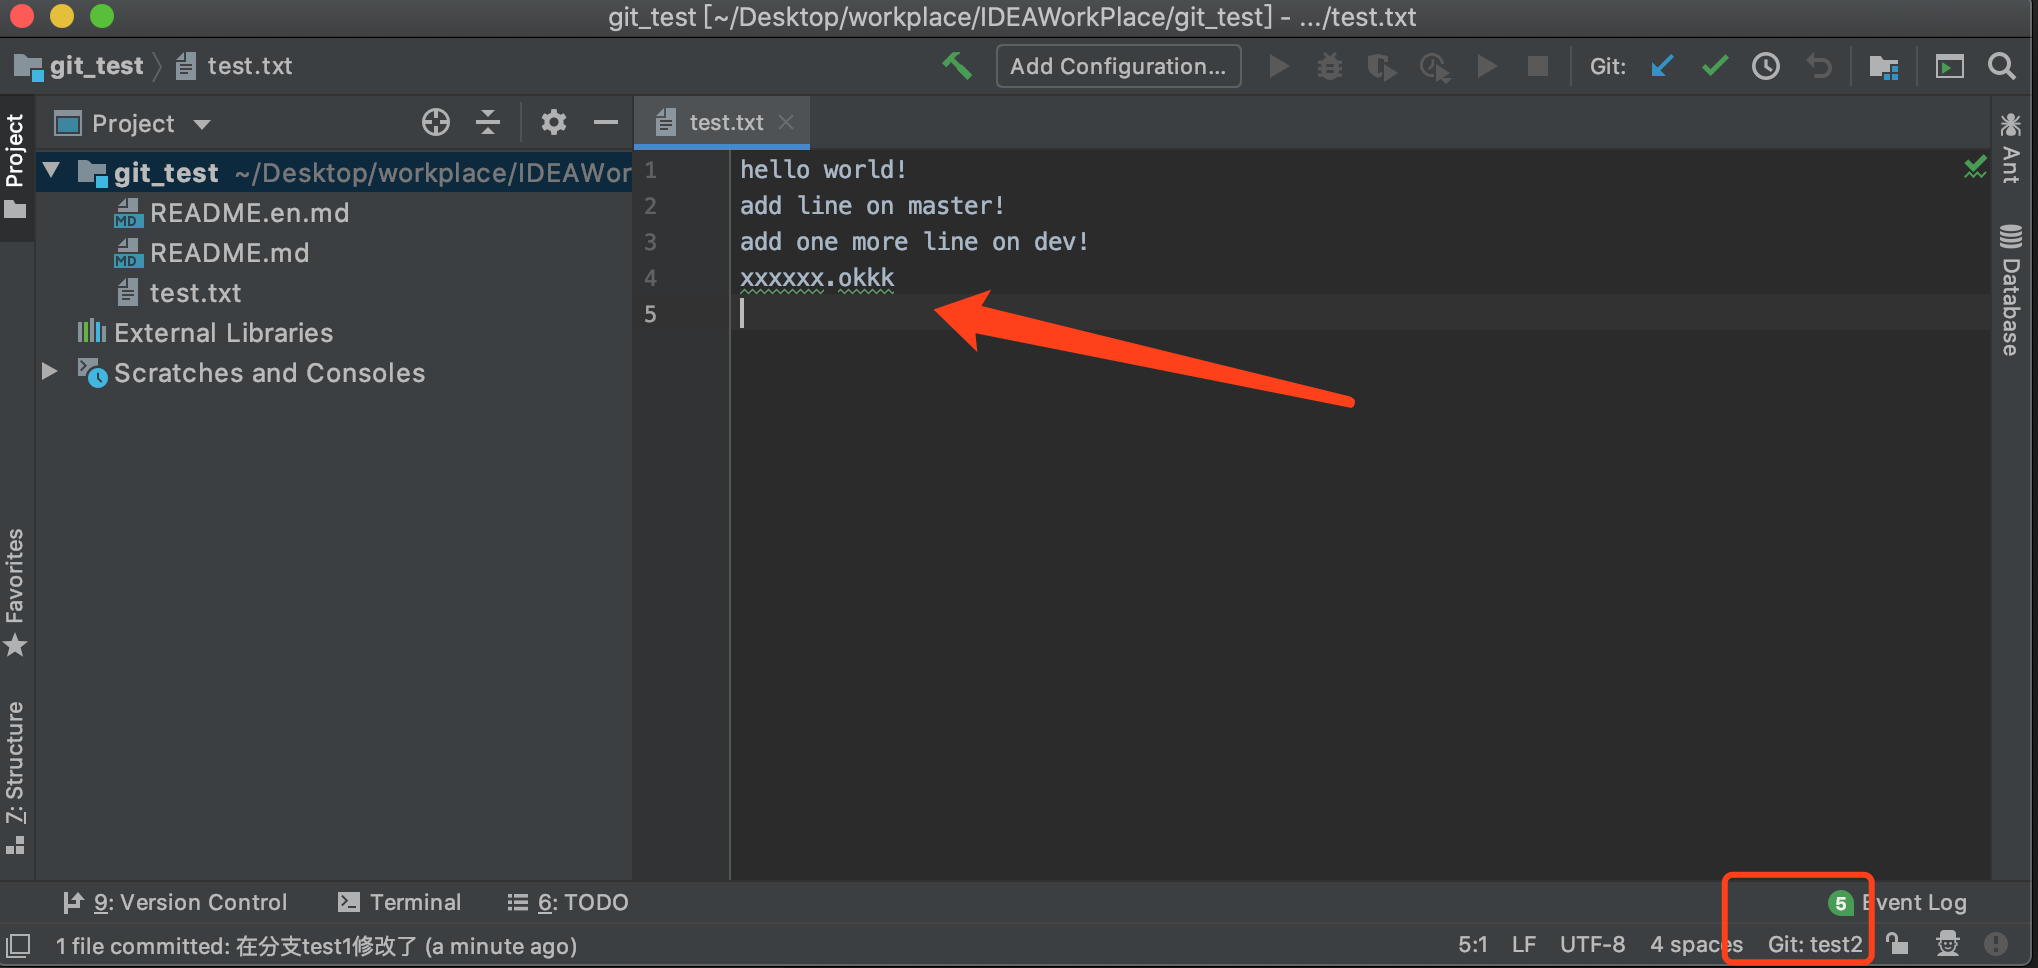Toggle the read-only lock icon
Viewport: 2038px width, 968px height.
1897,943
